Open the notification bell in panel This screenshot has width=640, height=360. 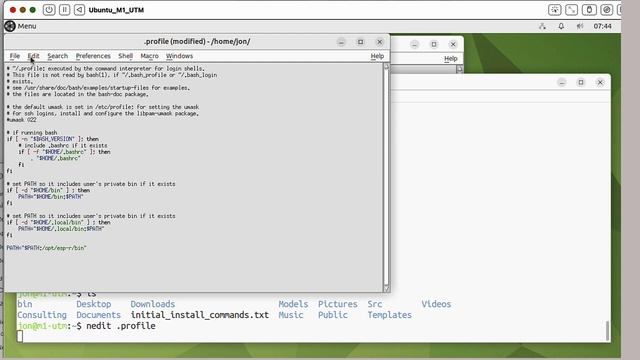[561, 26]
